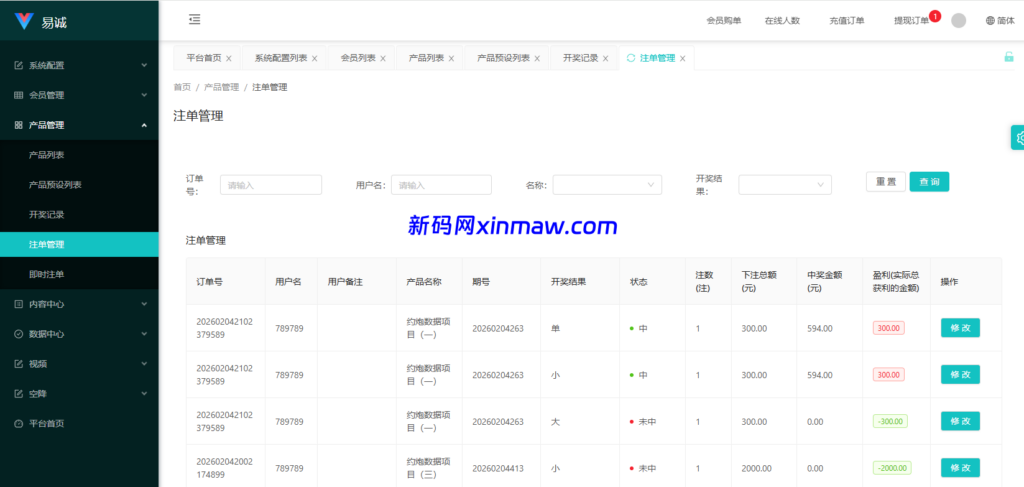Viewport: 1024px width, 487px height.
Task: Close the 开奖记录 tab
Action: tap(605, 59)
